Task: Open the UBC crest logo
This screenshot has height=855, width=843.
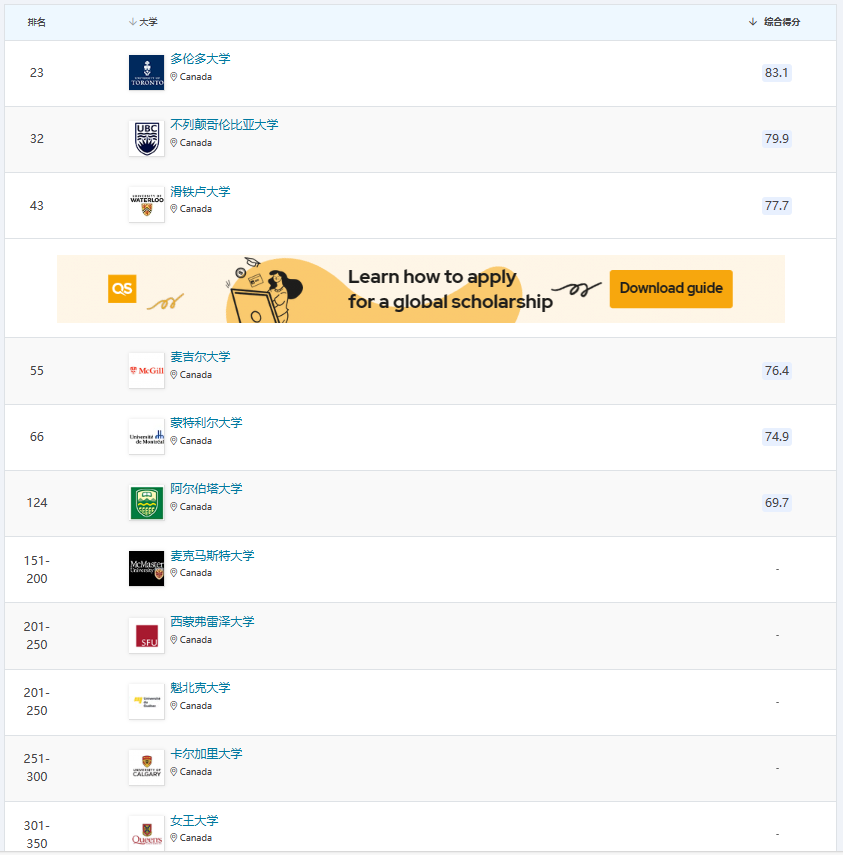Action: click(x=146, y=139)
